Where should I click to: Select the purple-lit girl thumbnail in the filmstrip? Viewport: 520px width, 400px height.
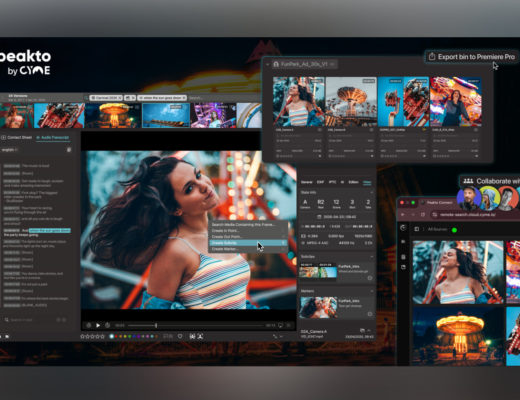tap(213, 115)
